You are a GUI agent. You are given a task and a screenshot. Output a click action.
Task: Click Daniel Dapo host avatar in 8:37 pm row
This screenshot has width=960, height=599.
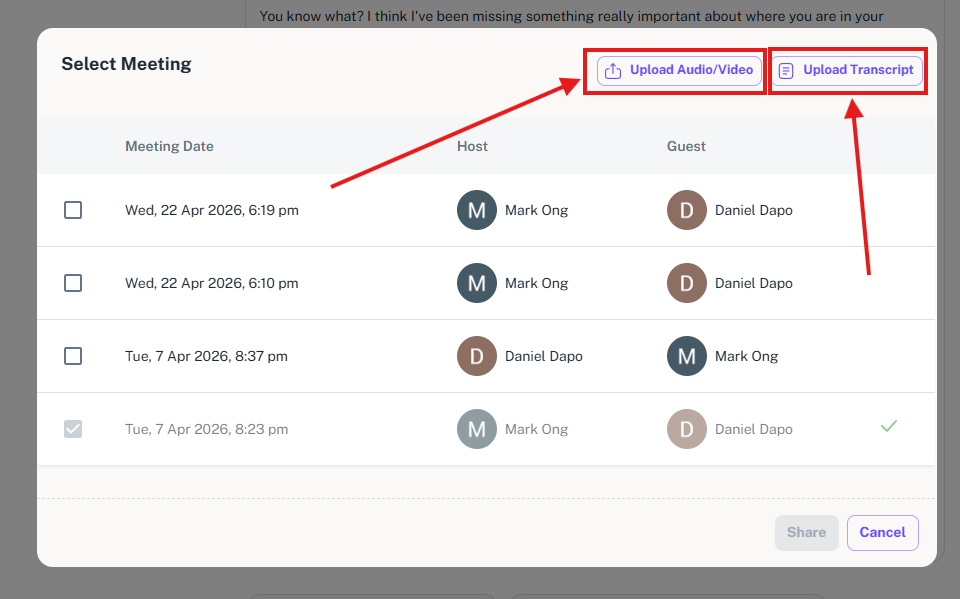476,356
